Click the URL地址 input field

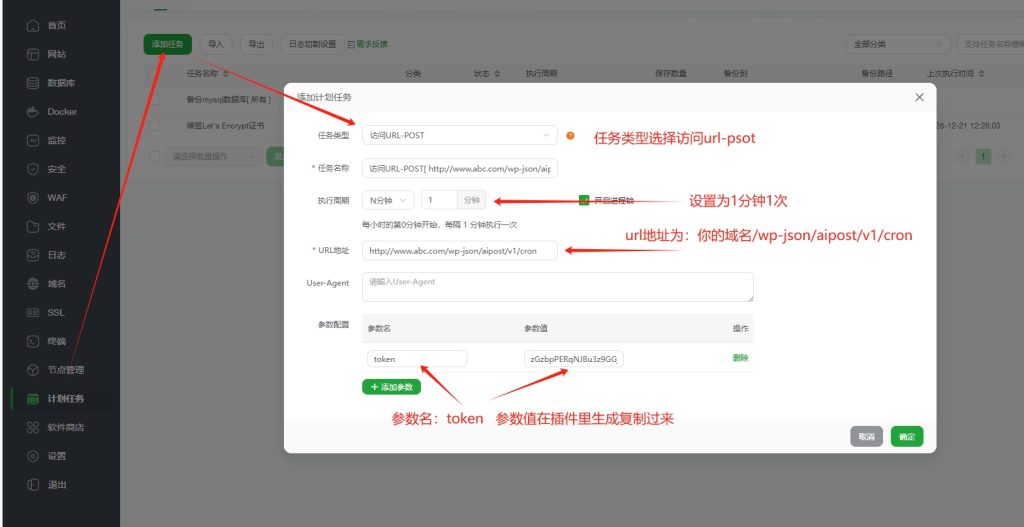(x=460, y=250)
